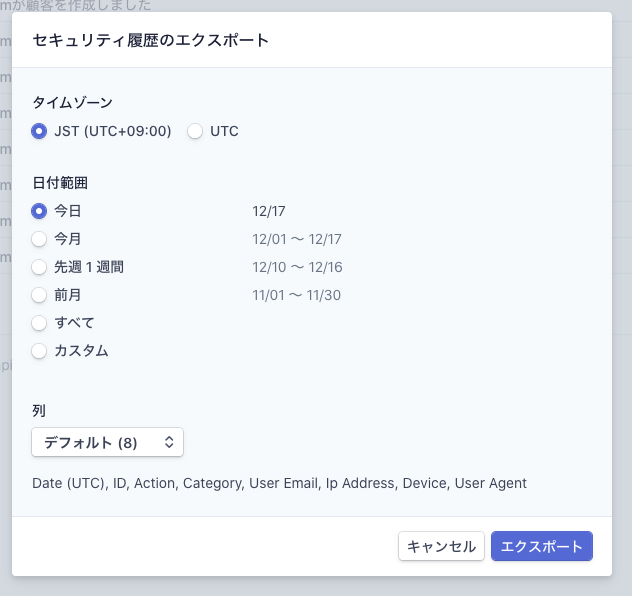Select 今日 as the date range
Viewport: 632px width, 596px height.
(x=40, y=211)
